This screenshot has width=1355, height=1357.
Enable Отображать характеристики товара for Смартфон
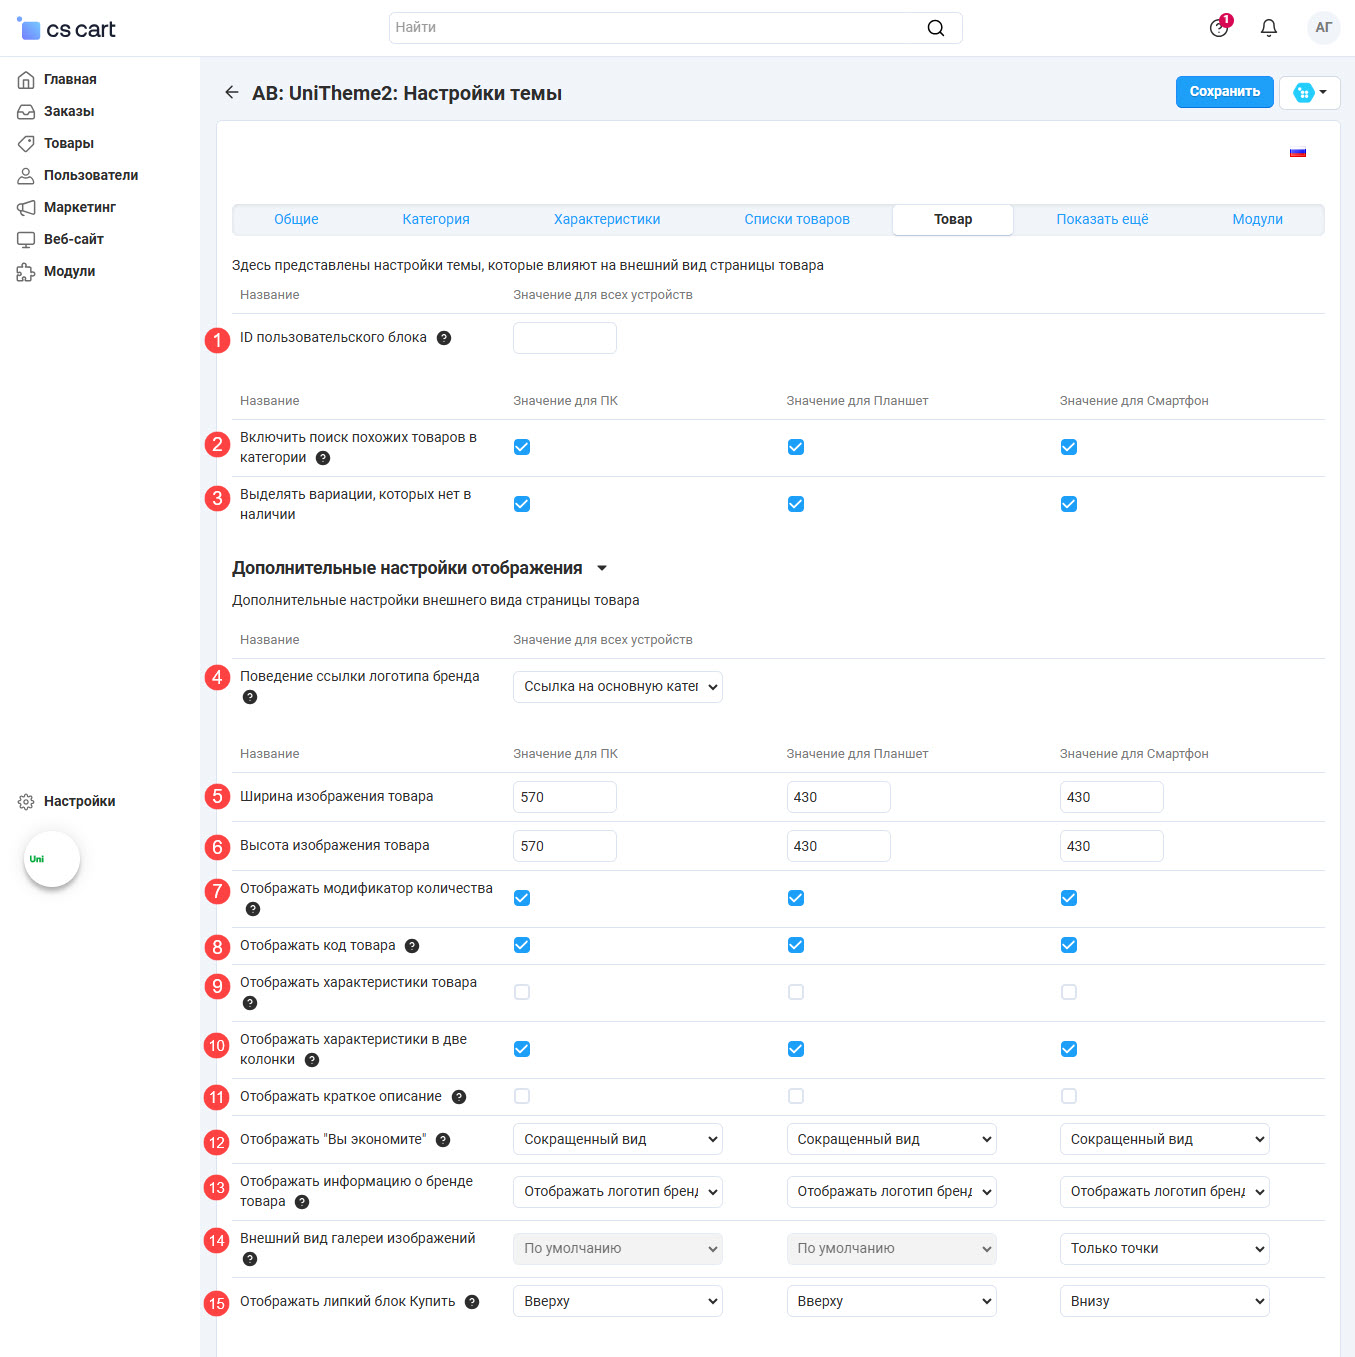point(1069,992)
